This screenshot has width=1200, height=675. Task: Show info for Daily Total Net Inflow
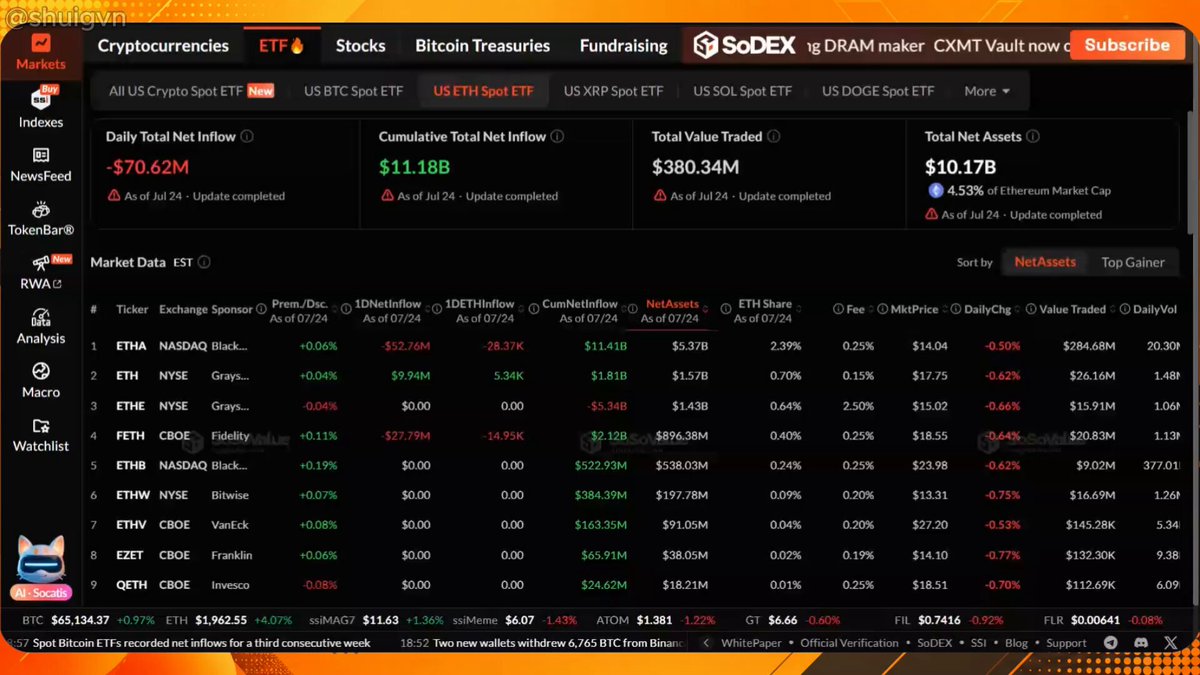[x=247, y=137]
